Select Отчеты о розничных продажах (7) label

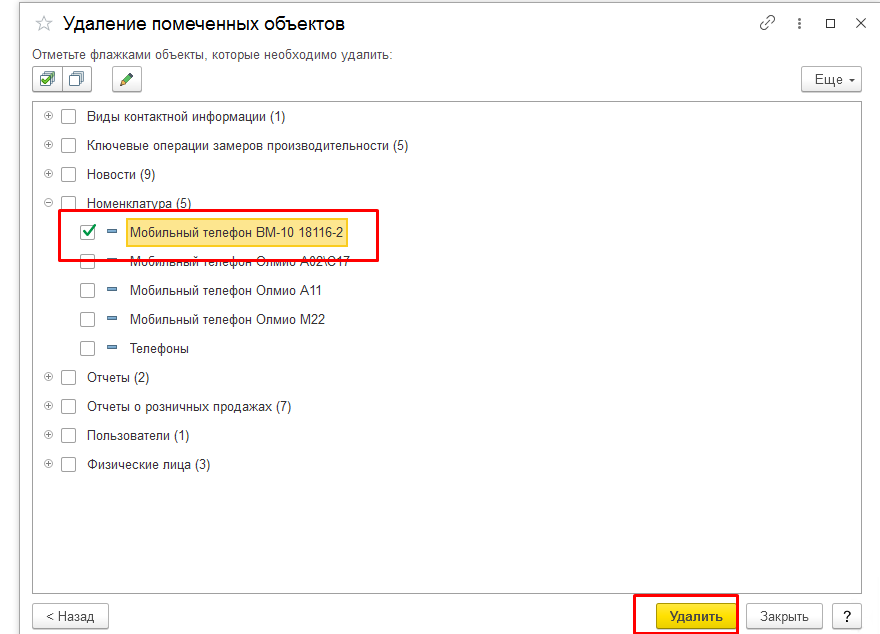tap(189, 407)
